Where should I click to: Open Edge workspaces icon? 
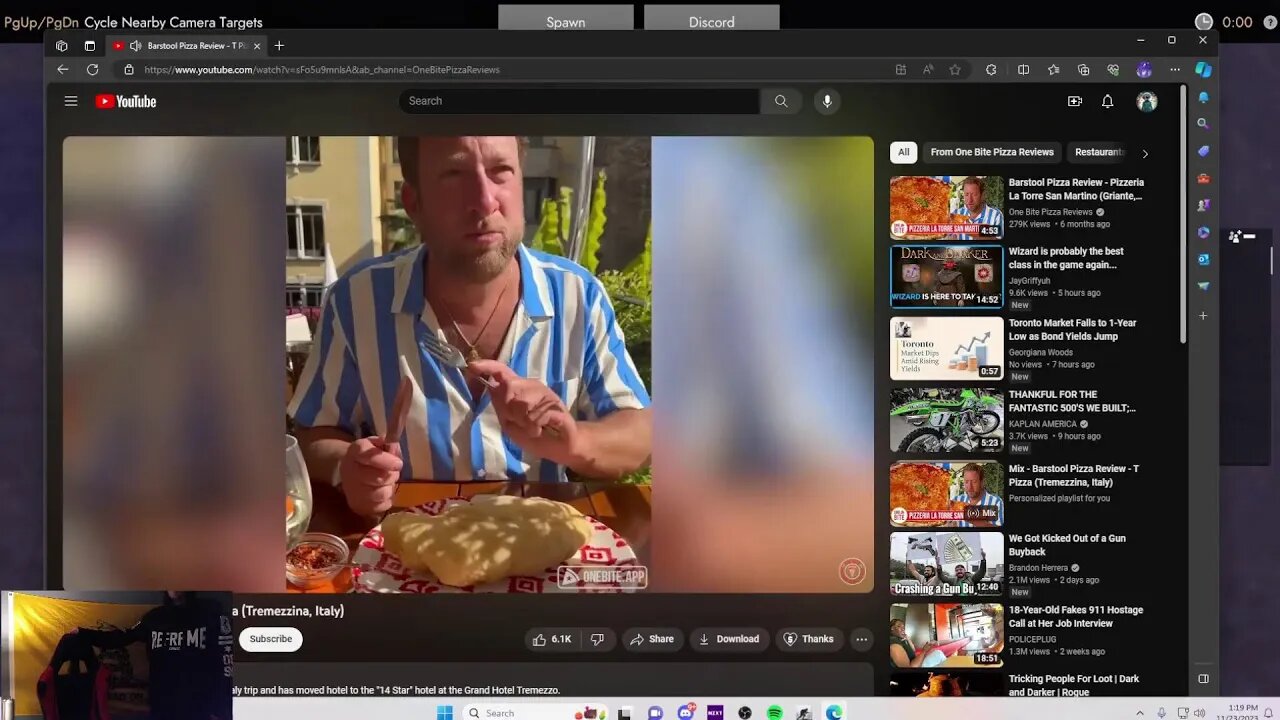click(62, 46)
